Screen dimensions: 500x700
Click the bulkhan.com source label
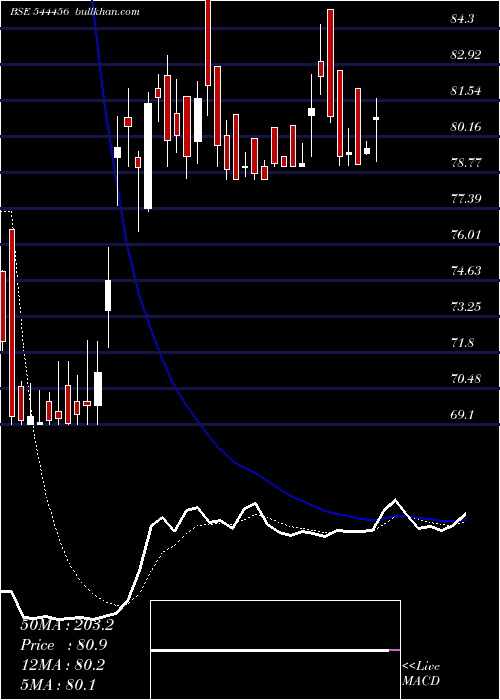(106, 12)
